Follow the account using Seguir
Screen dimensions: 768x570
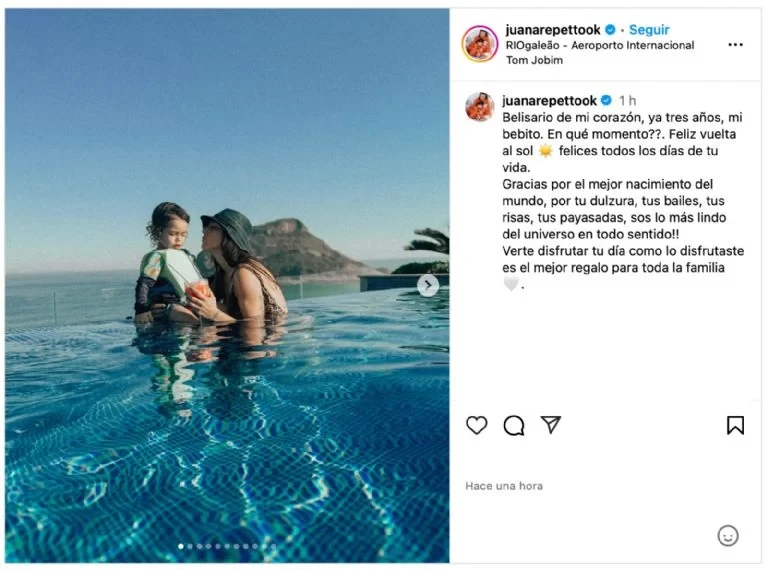649,30
